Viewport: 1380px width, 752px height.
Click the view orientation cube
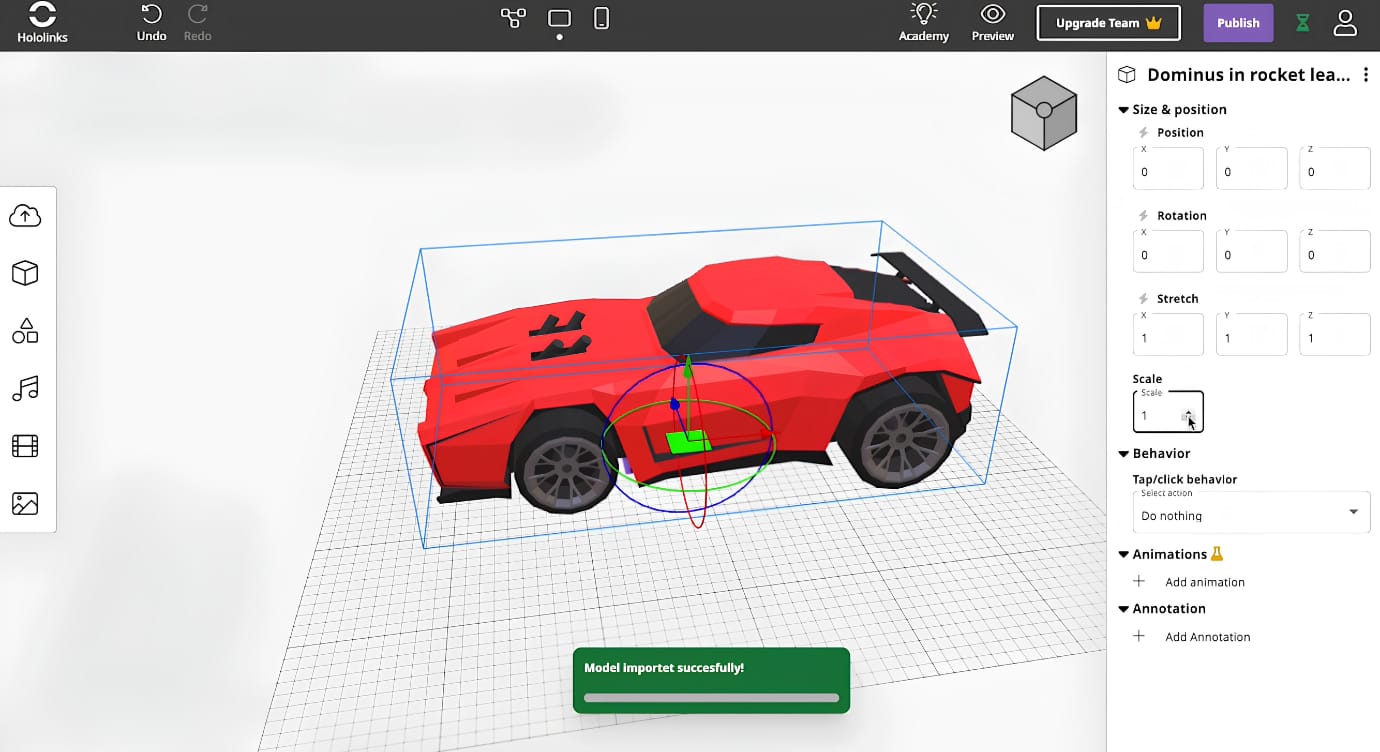[1043, 113]
